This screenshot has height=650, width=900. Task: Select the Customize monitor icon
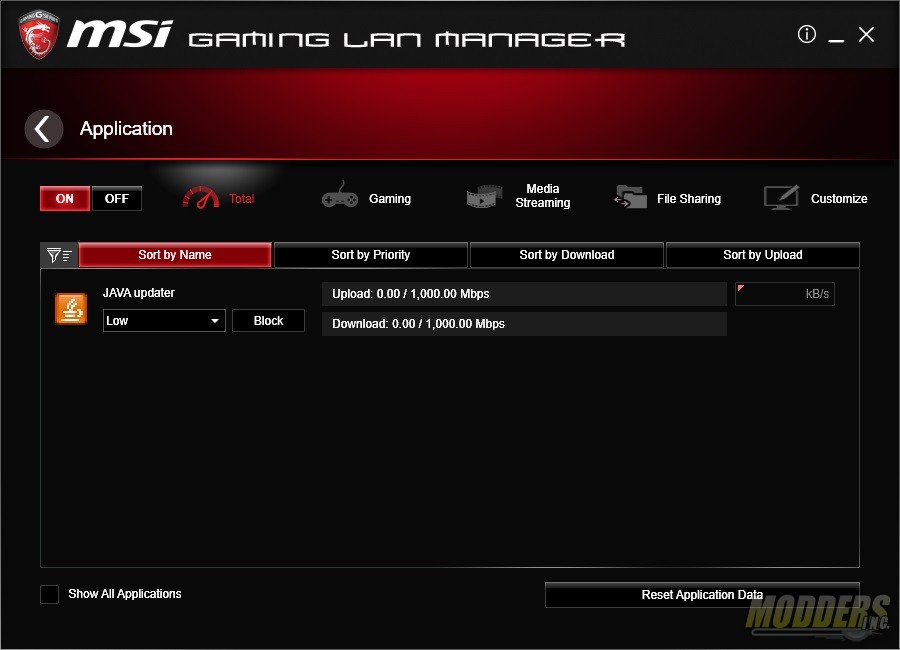(781, 197)
